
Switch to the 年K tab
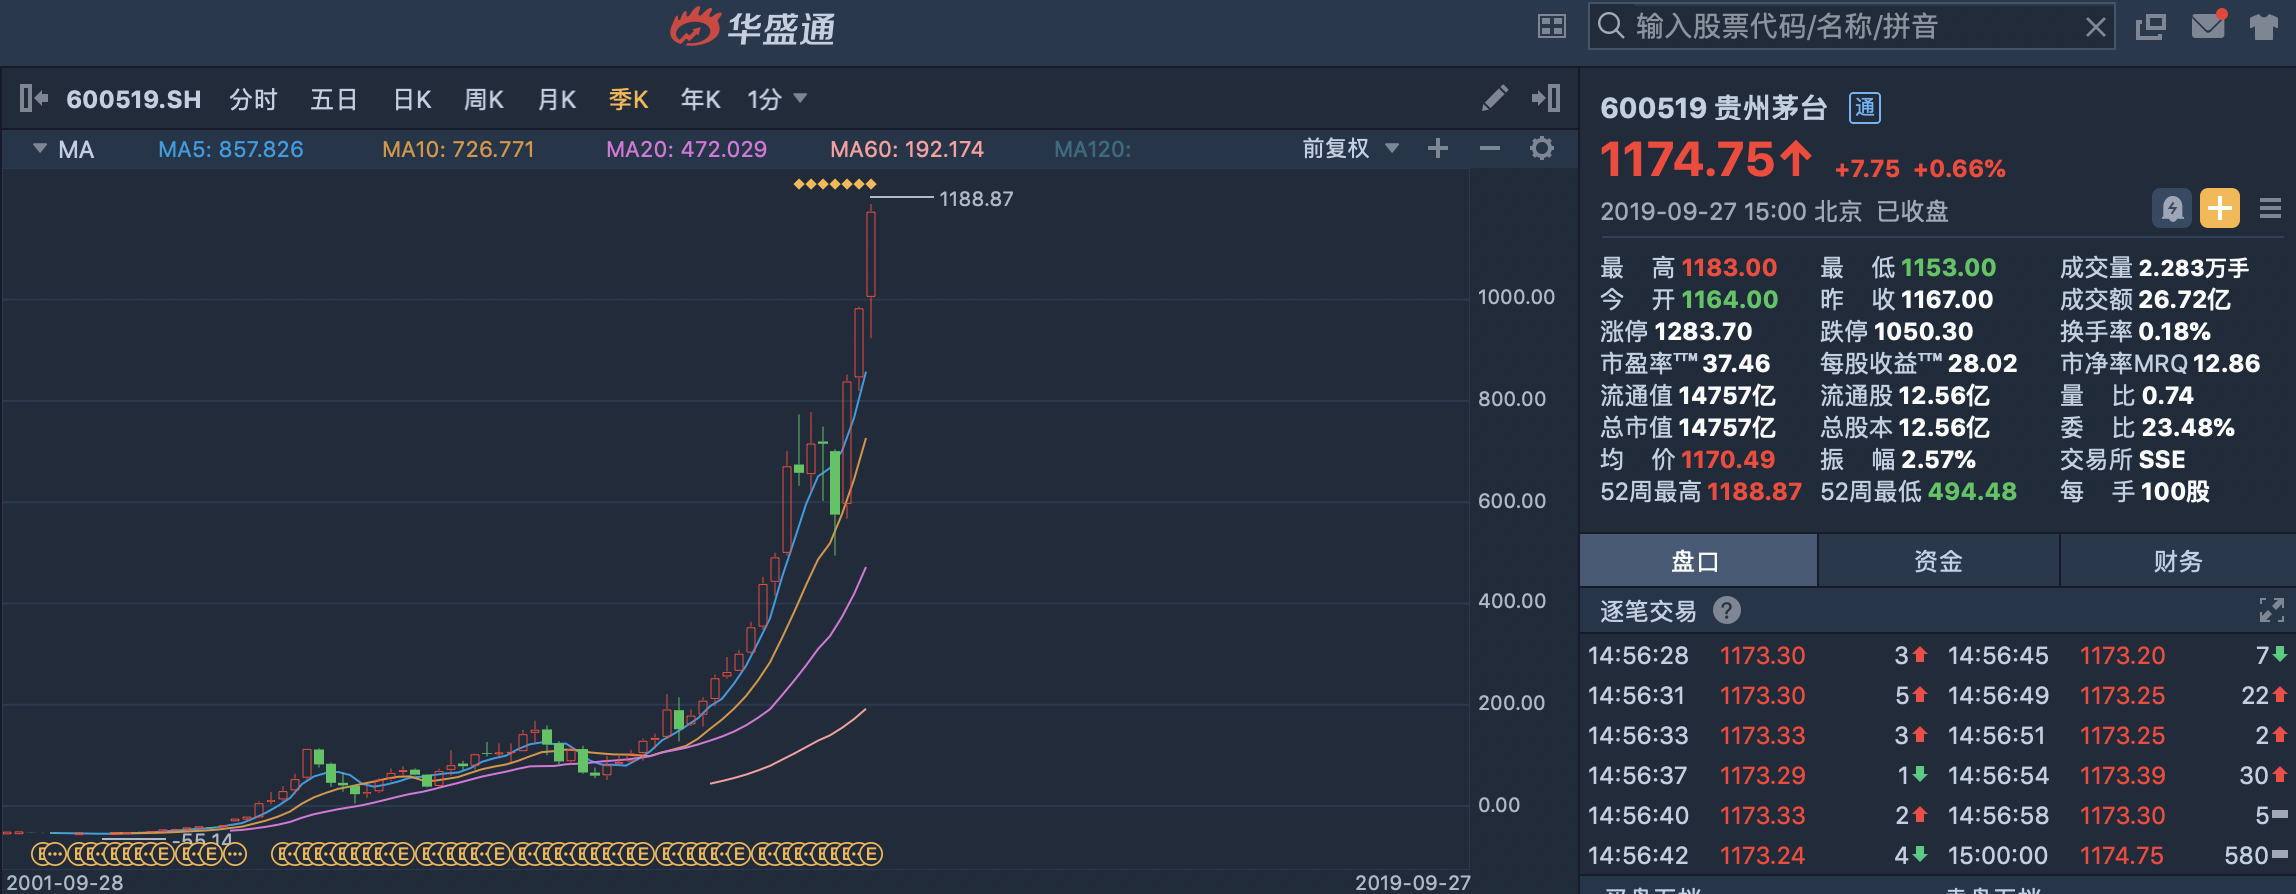(701, 99)
